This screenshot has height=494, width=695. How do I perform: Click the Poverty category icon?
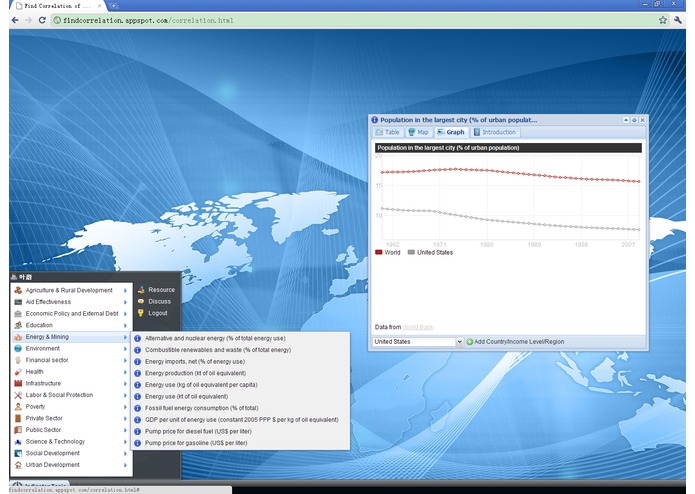(x=18, y=407)
